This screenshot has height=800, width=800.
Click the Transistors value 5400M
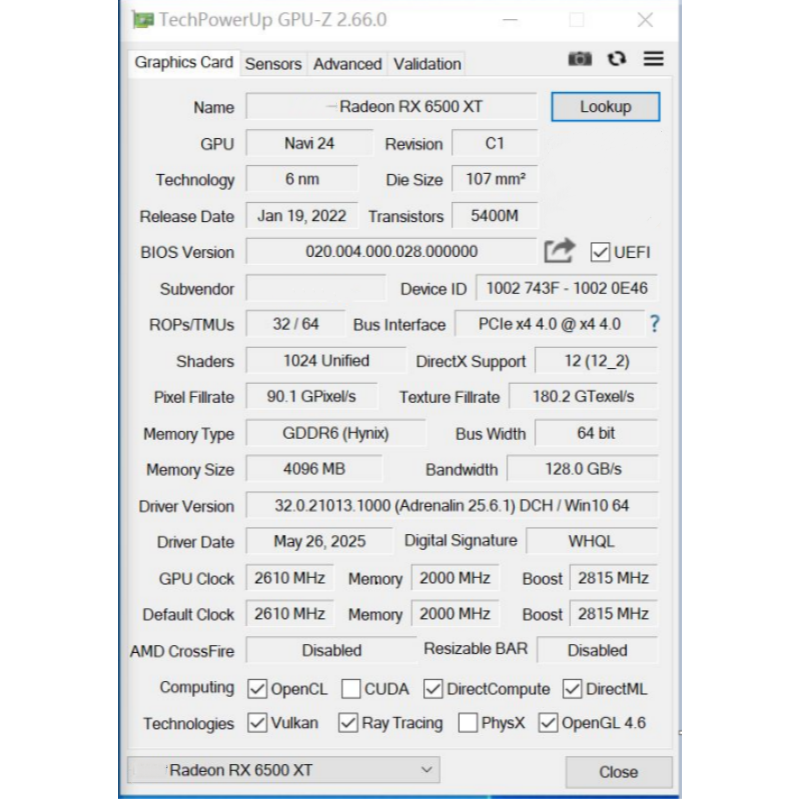495,215
